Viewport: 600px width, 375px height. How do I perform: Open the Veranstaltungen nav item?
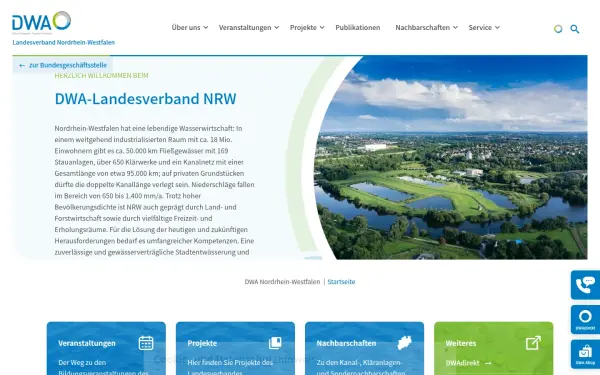coord(245,28)
